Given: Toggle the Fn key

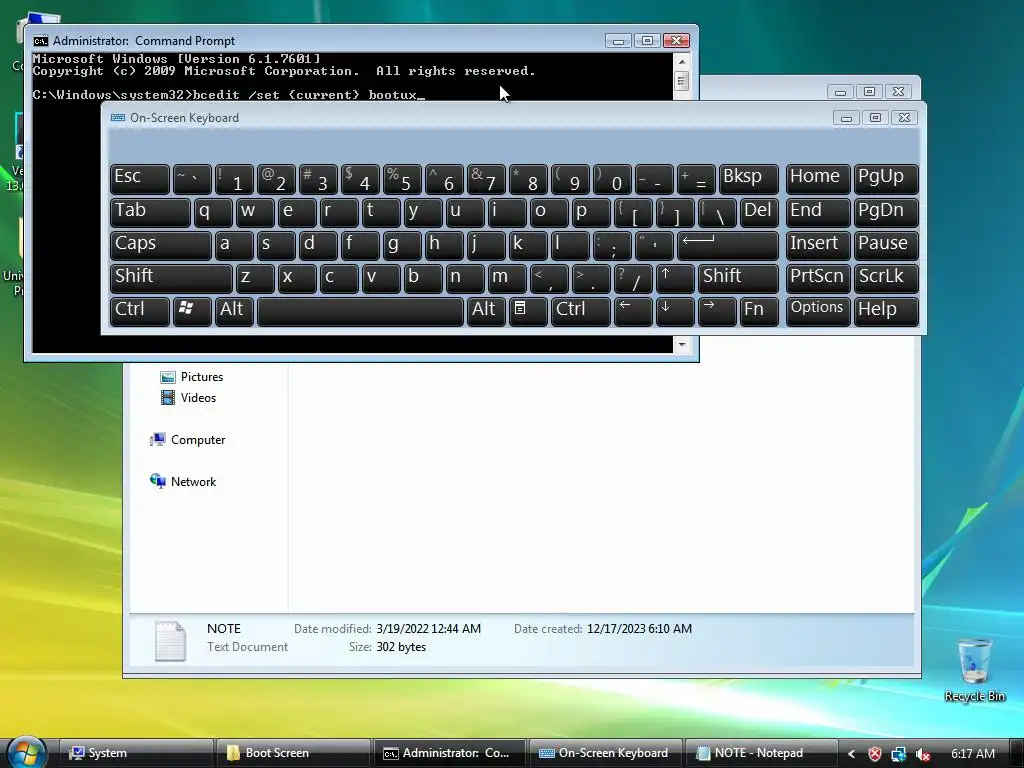Looking at the screenshot, I should (759, 312).
